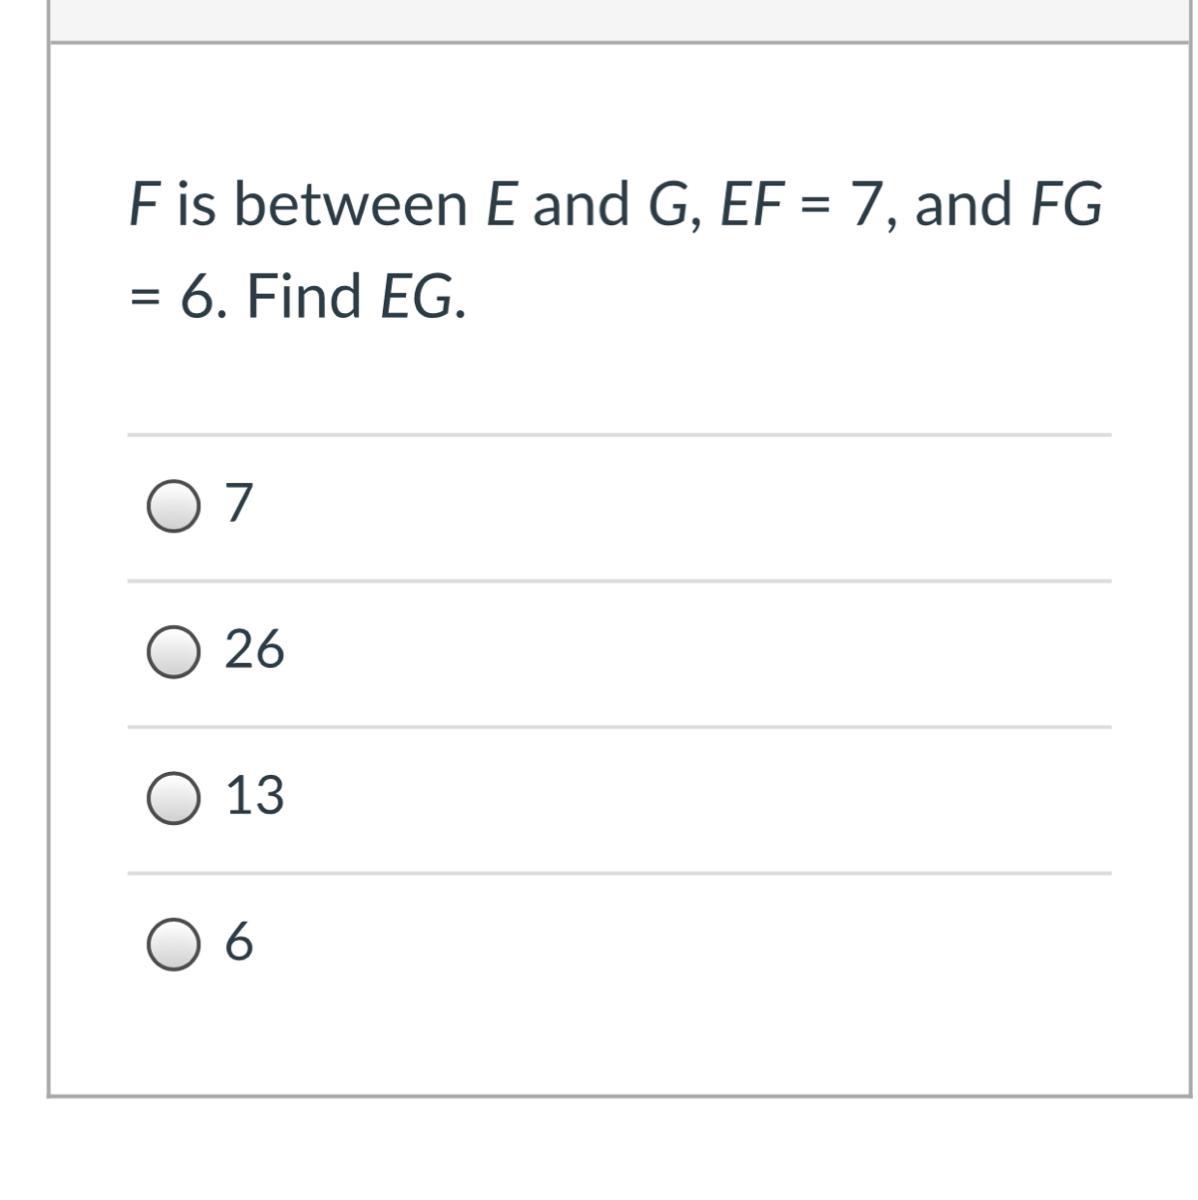Pick the radio button beside answer 6

(x=172, y=945)
